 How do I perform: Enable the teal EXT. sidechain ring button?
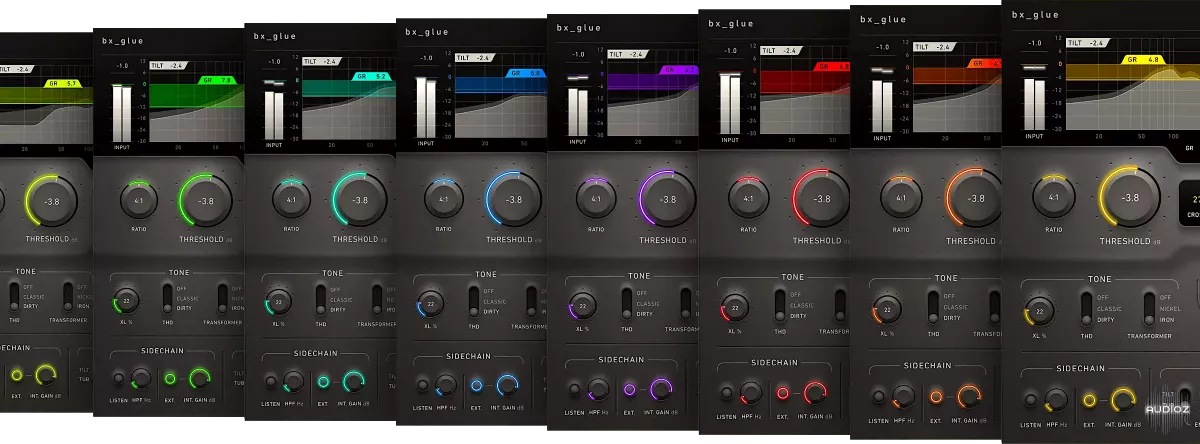coord(323,382)
